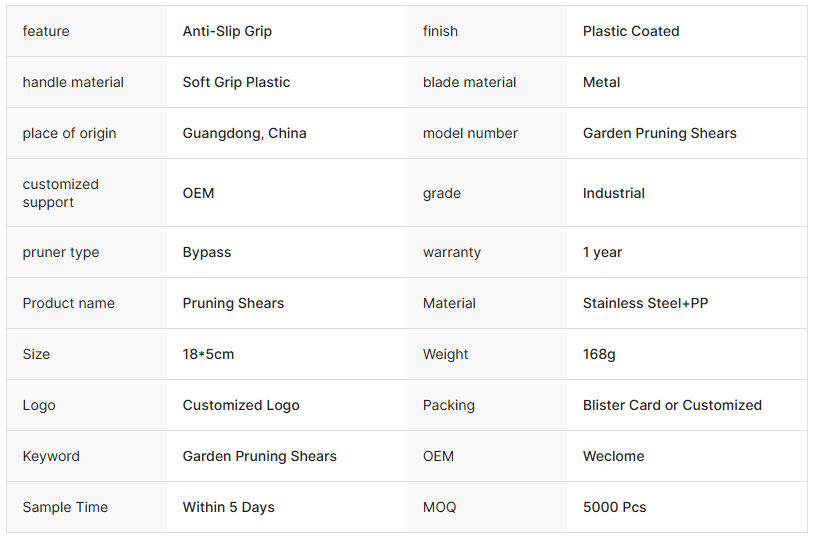
Task: Click the 'customized support' label
Action: [61, 193]
